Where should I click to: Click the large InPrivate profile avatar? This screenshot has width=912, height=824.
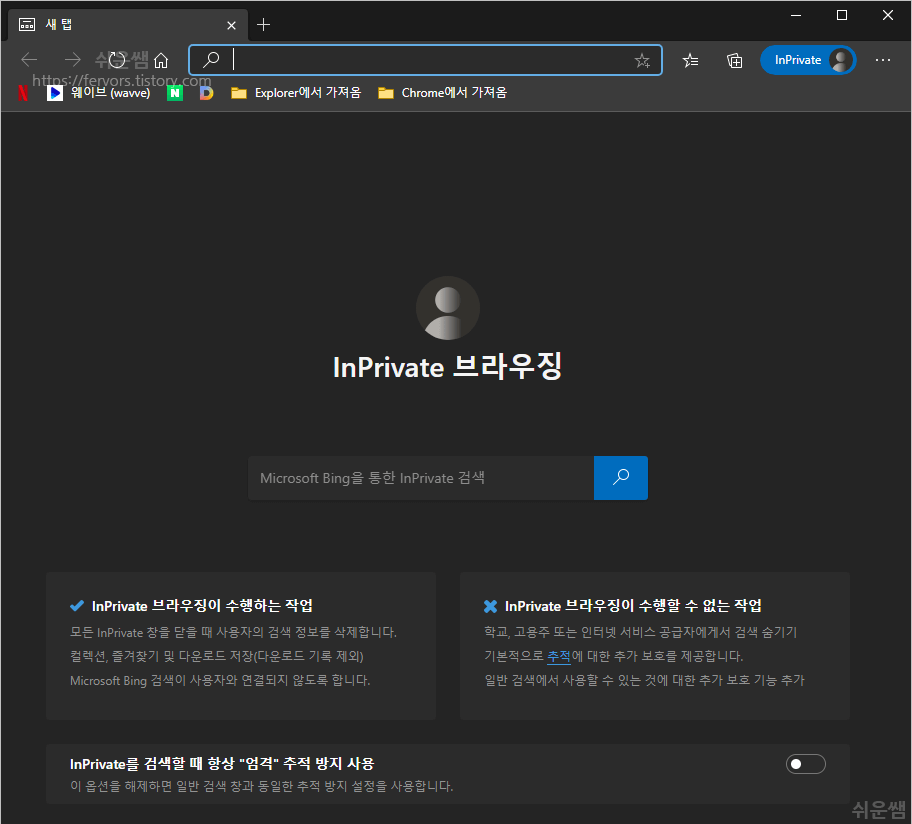coord(448,308)
